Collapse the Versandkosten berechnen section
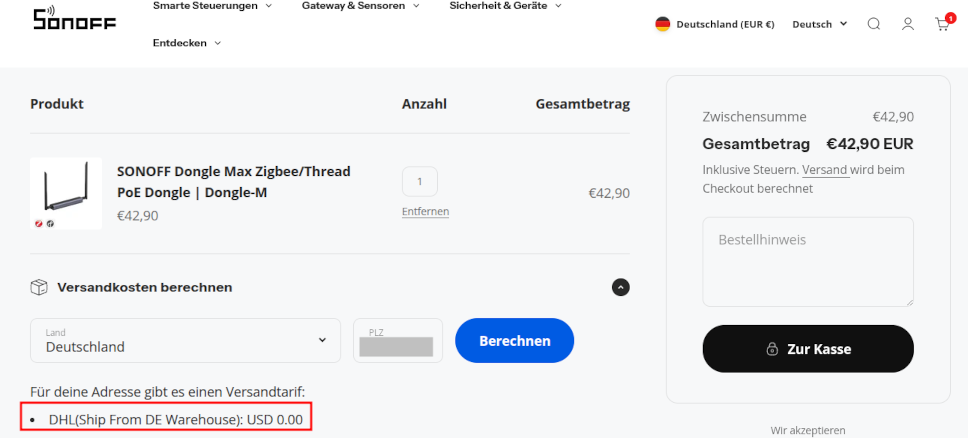 click(x=621, y=287)
